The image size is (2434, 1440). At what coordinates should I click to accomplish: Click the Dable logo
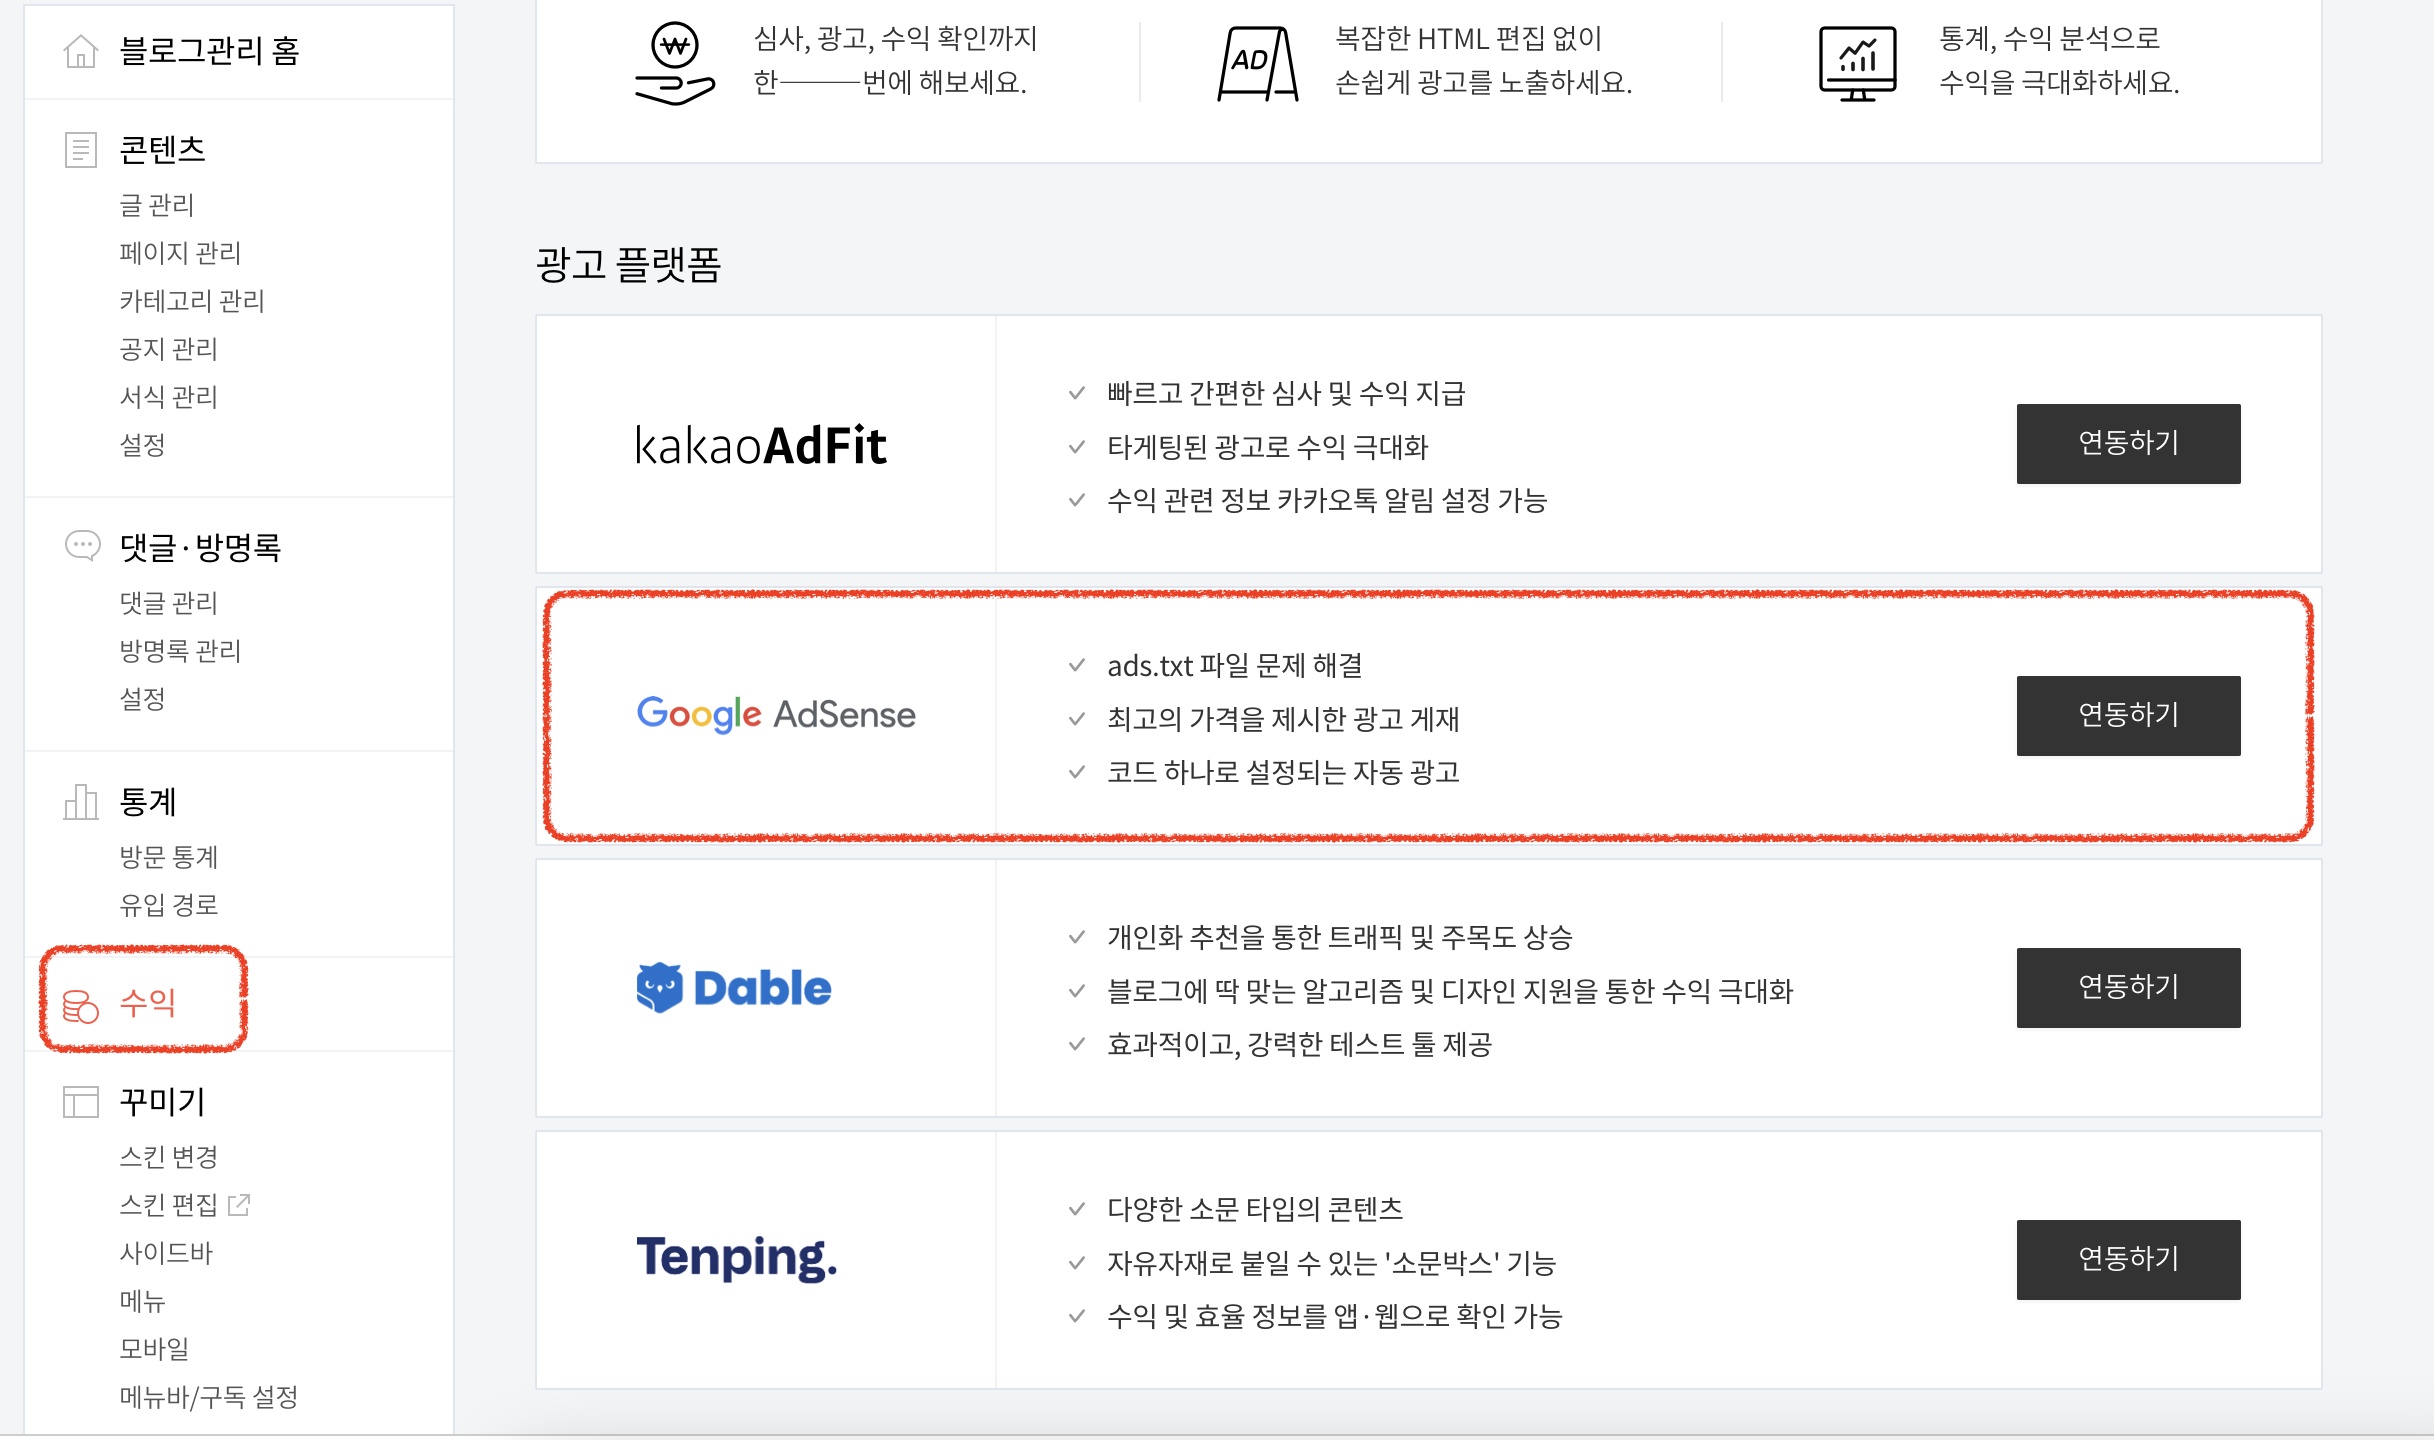(734, 988)
